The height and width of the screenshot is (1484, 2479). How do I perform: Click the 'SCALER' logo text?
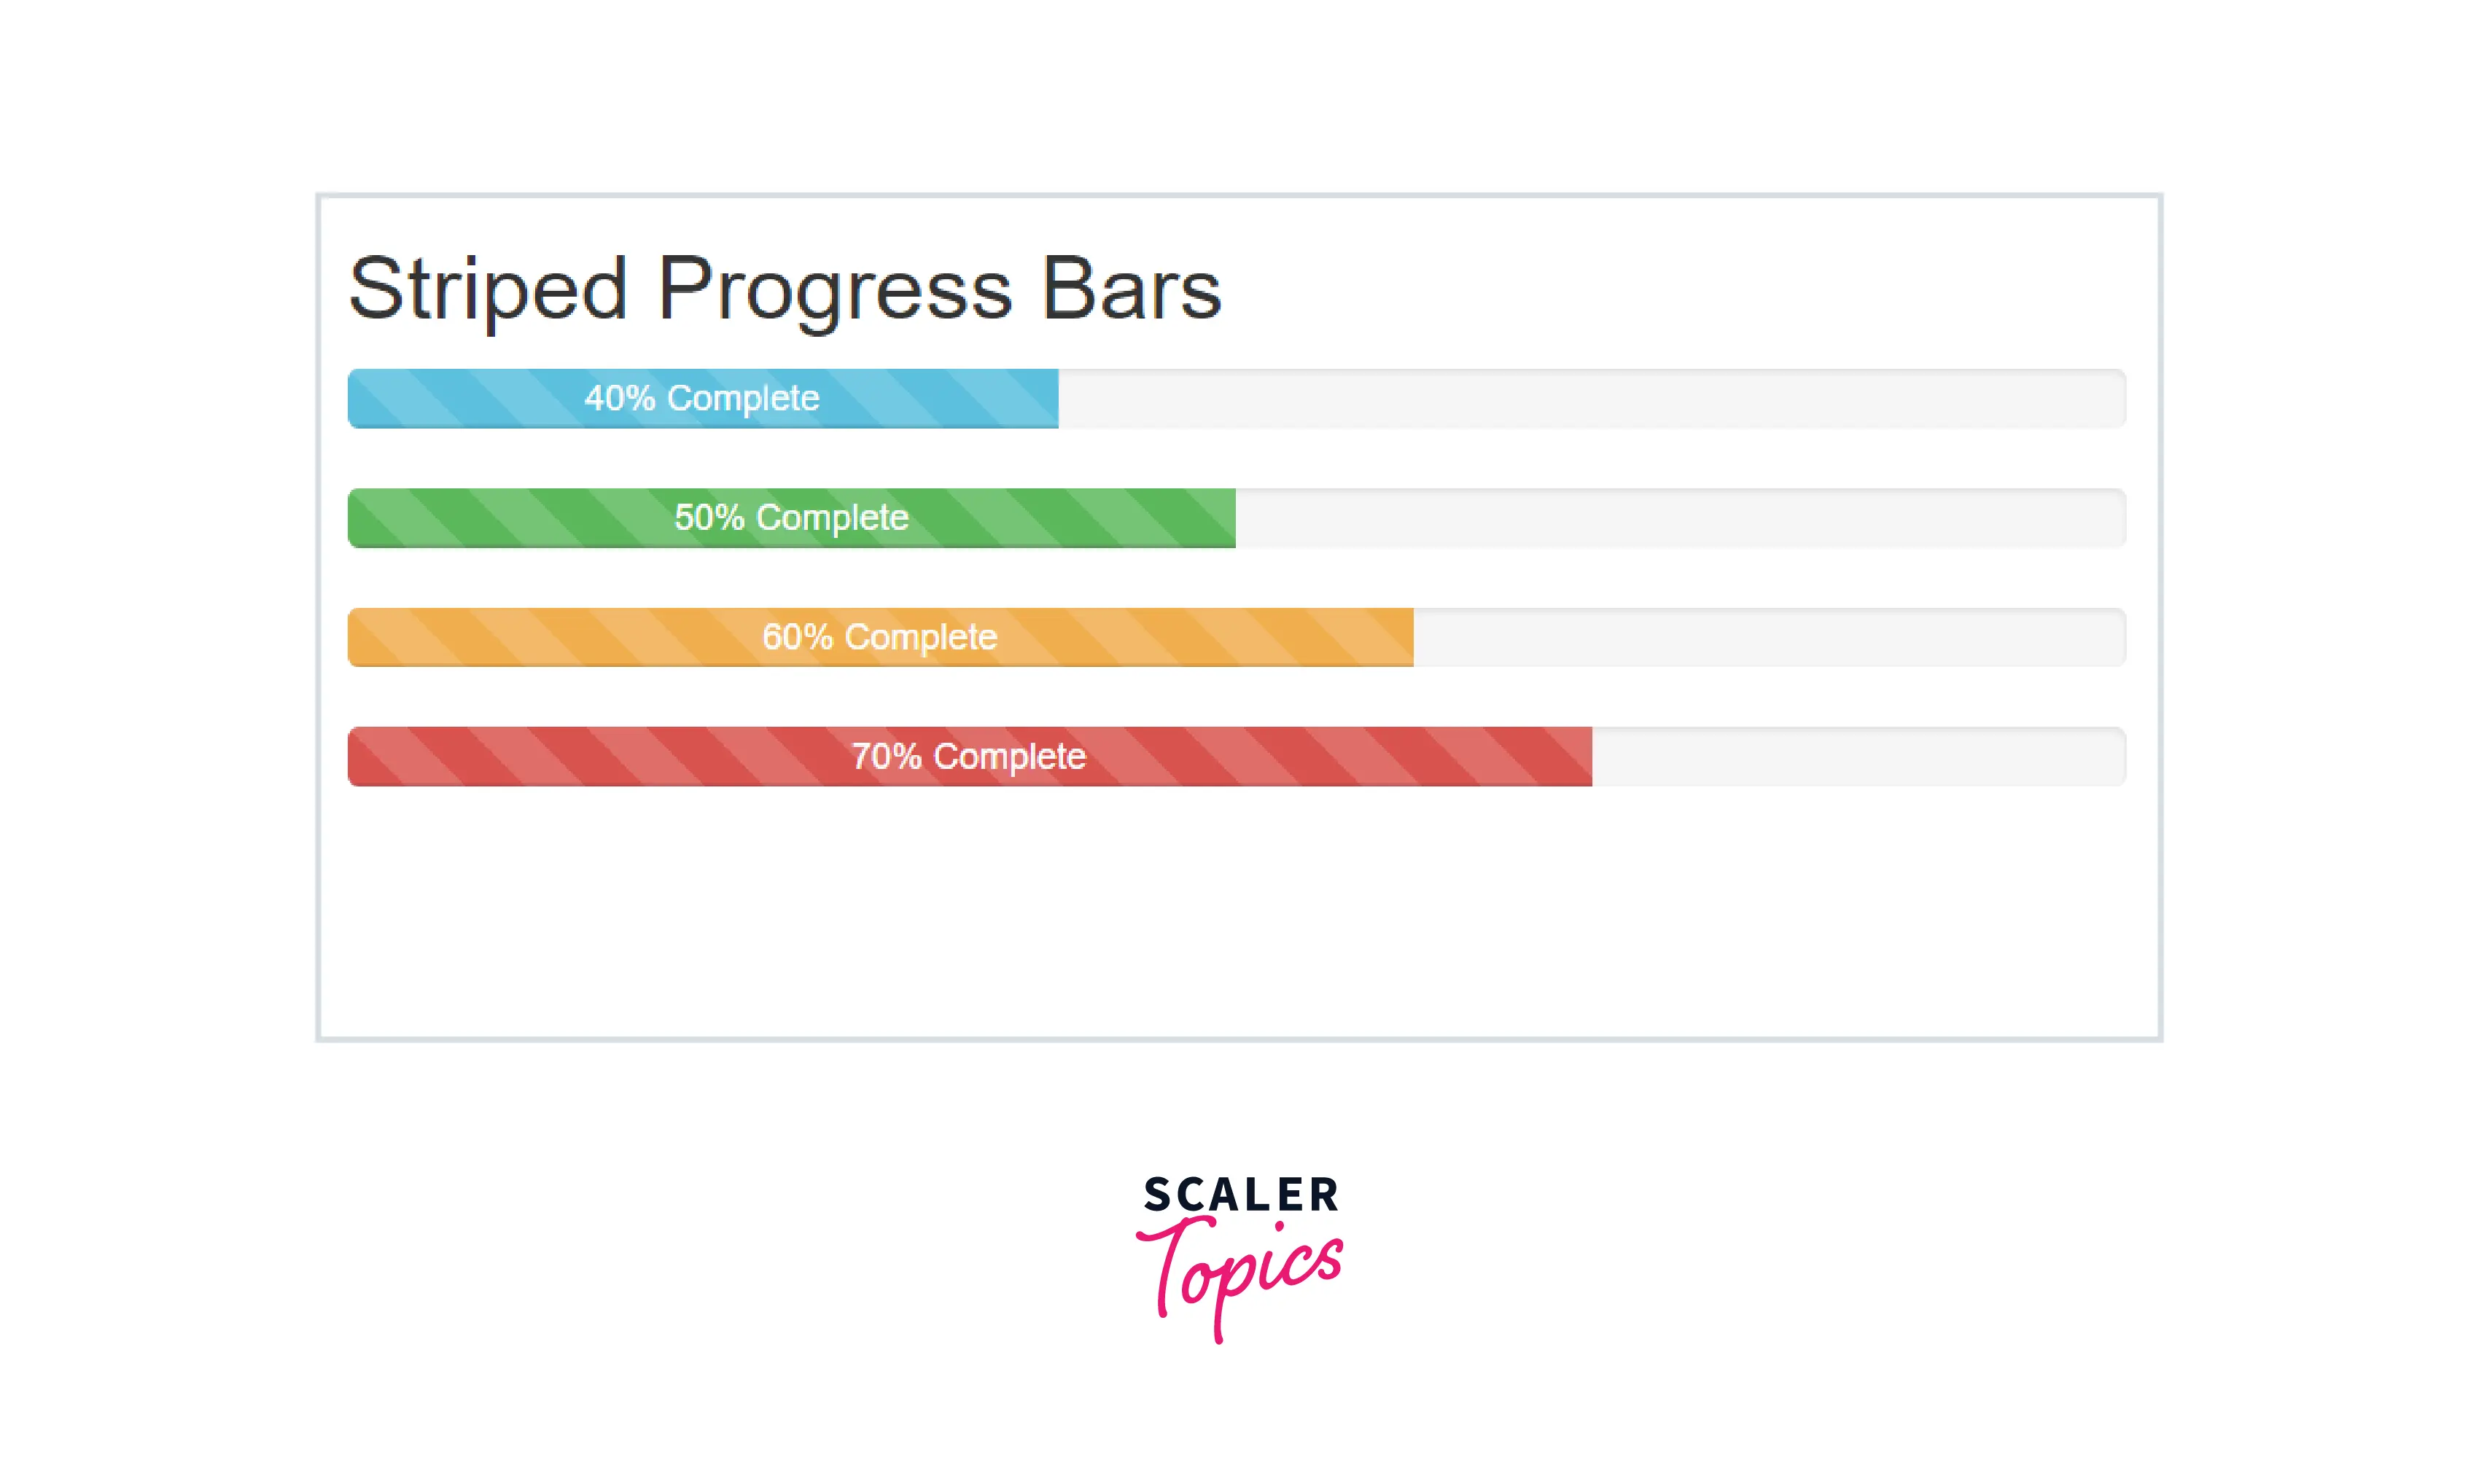(x=1240, y=1195)
